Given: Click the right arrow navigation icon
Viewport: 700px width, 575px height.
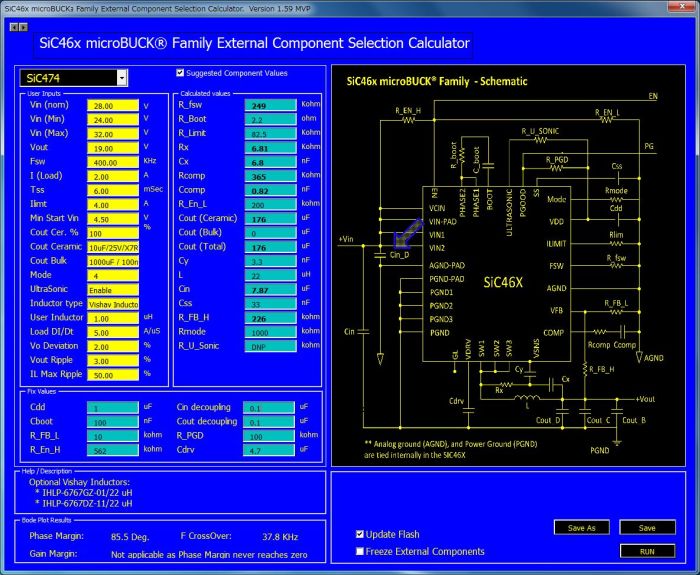Looking at the screenshot, I should (23, 27).
